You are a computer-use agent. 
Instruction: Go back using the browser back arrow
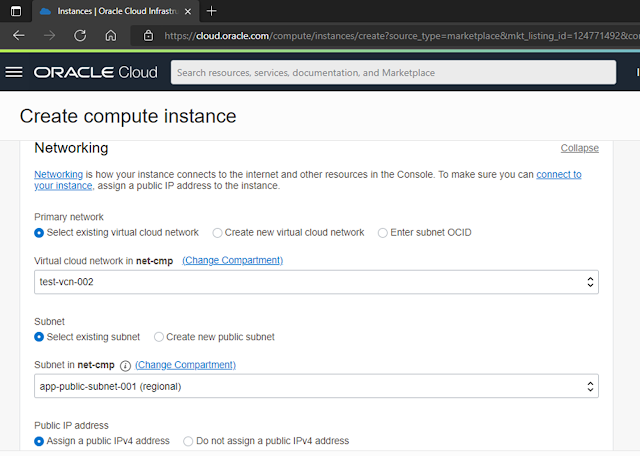click(19, 36)
